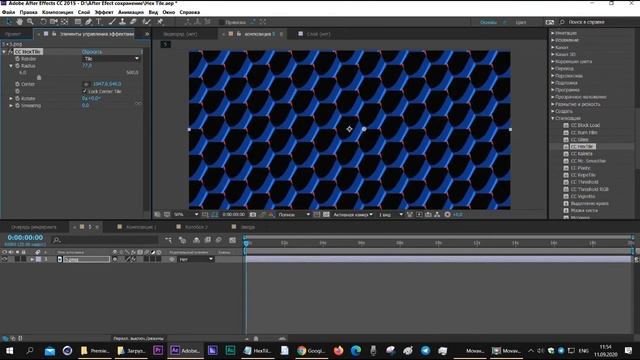Click the CC Block Load effect icon
640x360 pixels.
566,125
